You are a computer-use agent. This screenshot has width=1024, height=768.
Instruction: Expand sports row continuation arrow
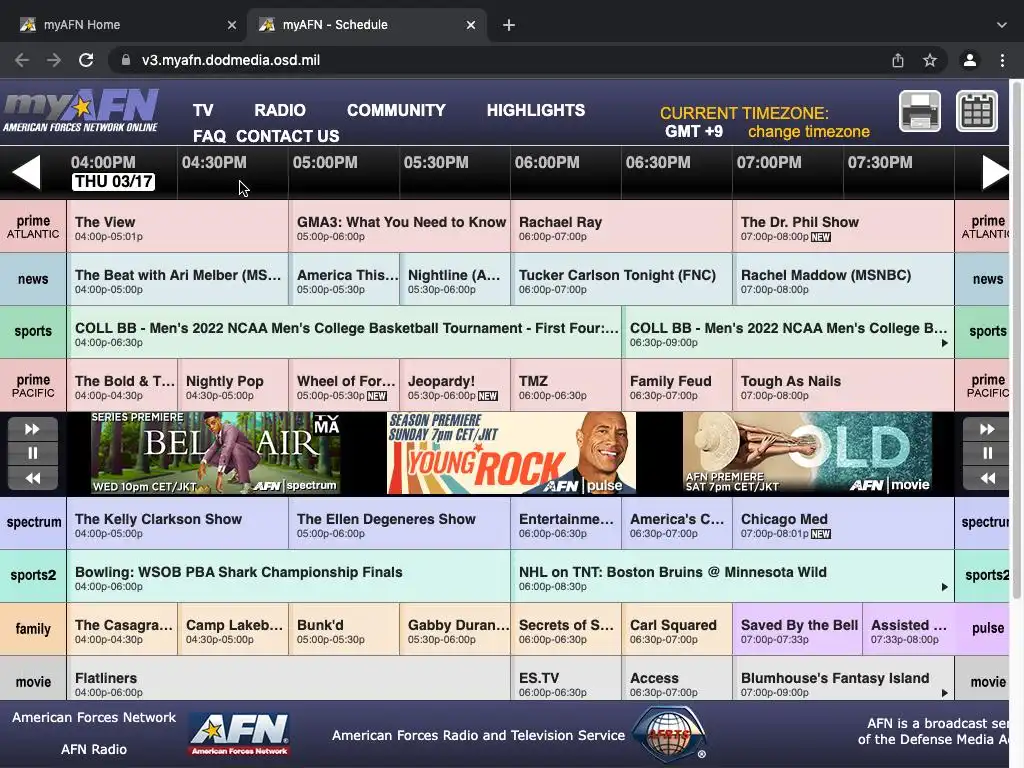pos(944,343)
